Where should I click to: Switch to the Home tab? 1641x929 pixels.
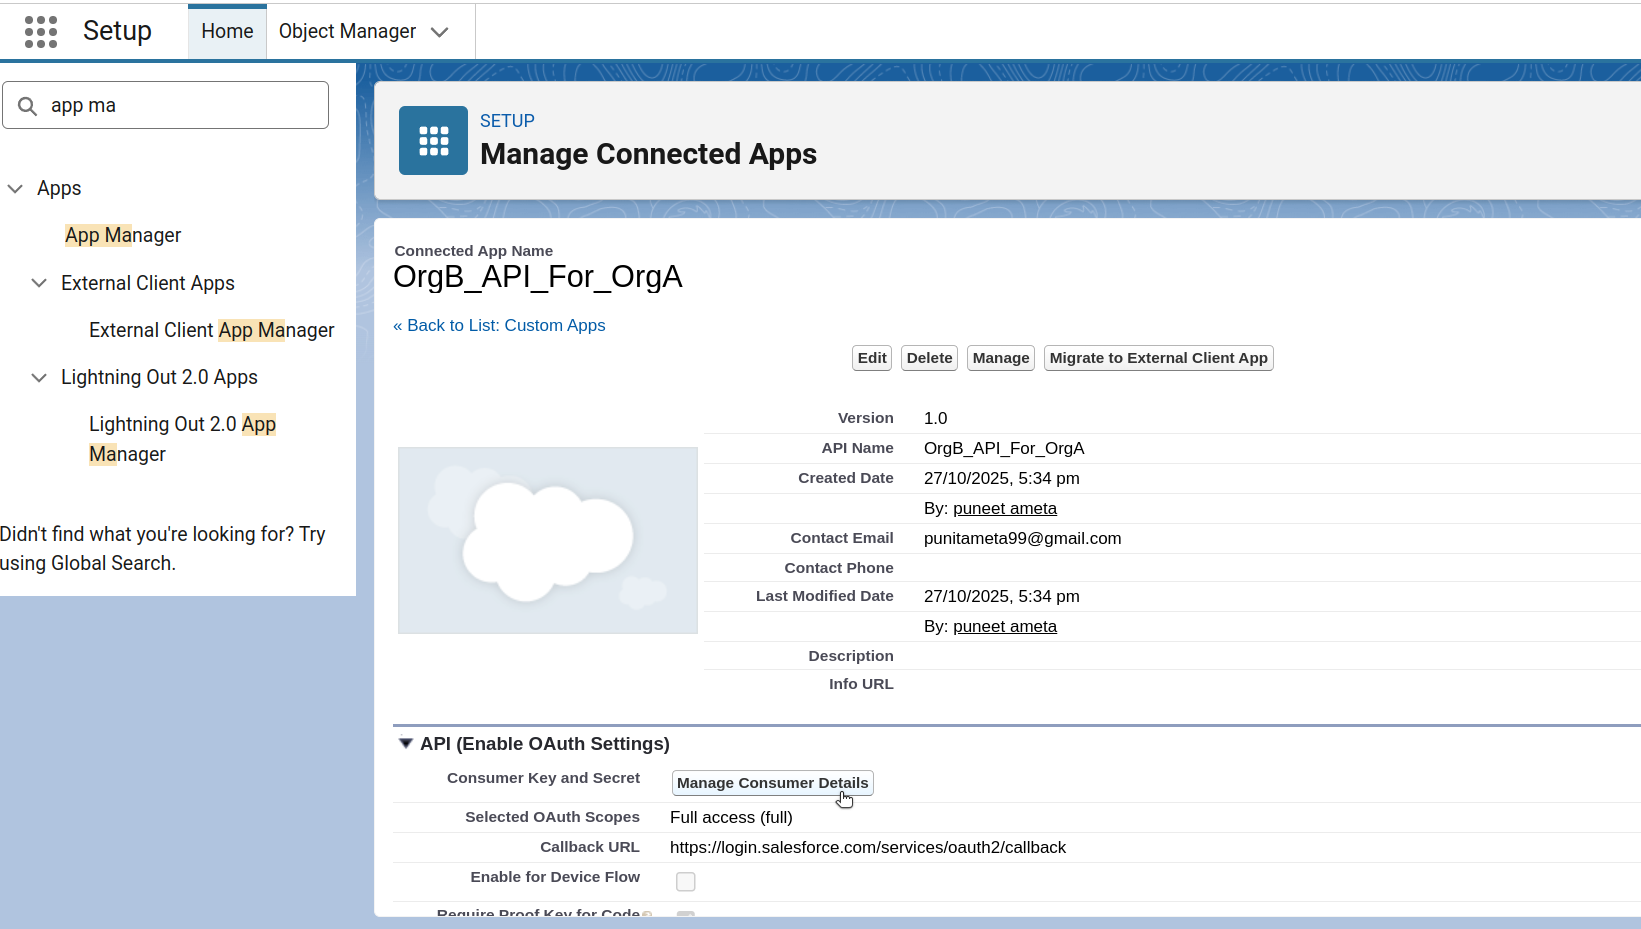click(x=226, y=30)
